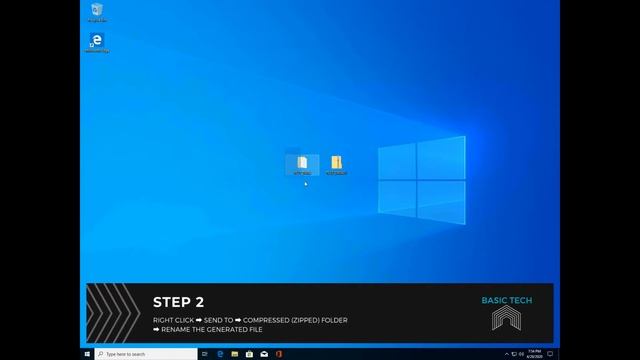Viewport: 640px width, 360px height.
Task: Open File Explorer from the taskbar
Action: (235, 354)
